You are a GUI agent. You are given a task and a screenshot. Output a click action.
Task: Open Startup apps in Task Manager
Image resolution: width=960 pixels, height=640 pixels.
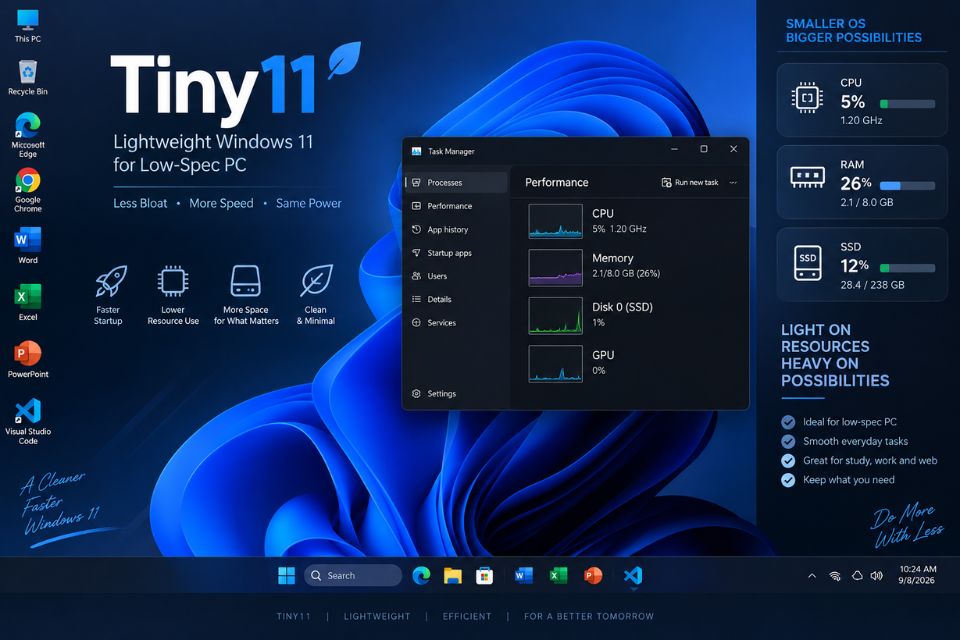click(457, 253)
